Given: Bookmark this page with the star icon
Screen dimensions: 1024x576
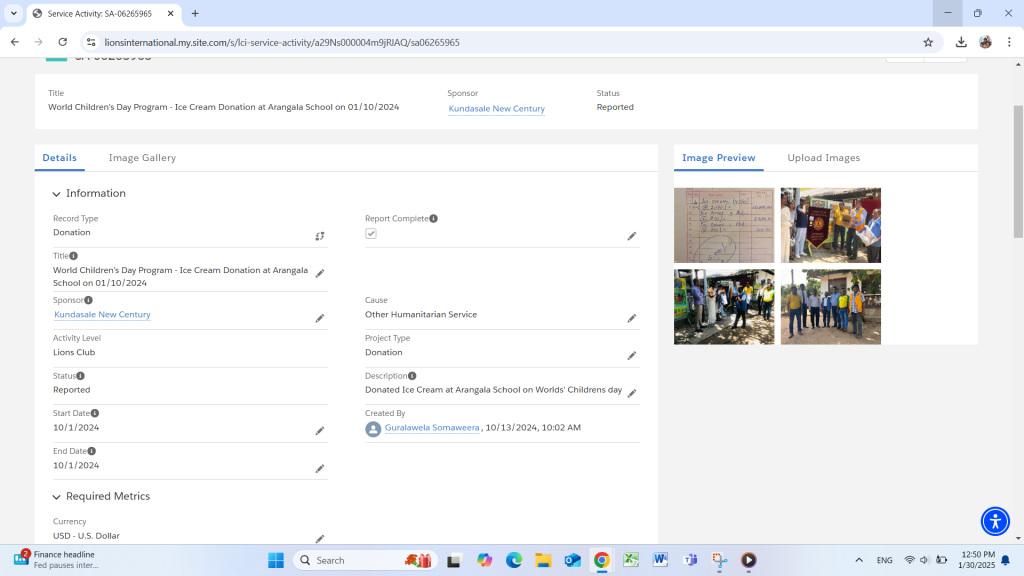Looking at the screenshot, I should click(x=928, y=42).
